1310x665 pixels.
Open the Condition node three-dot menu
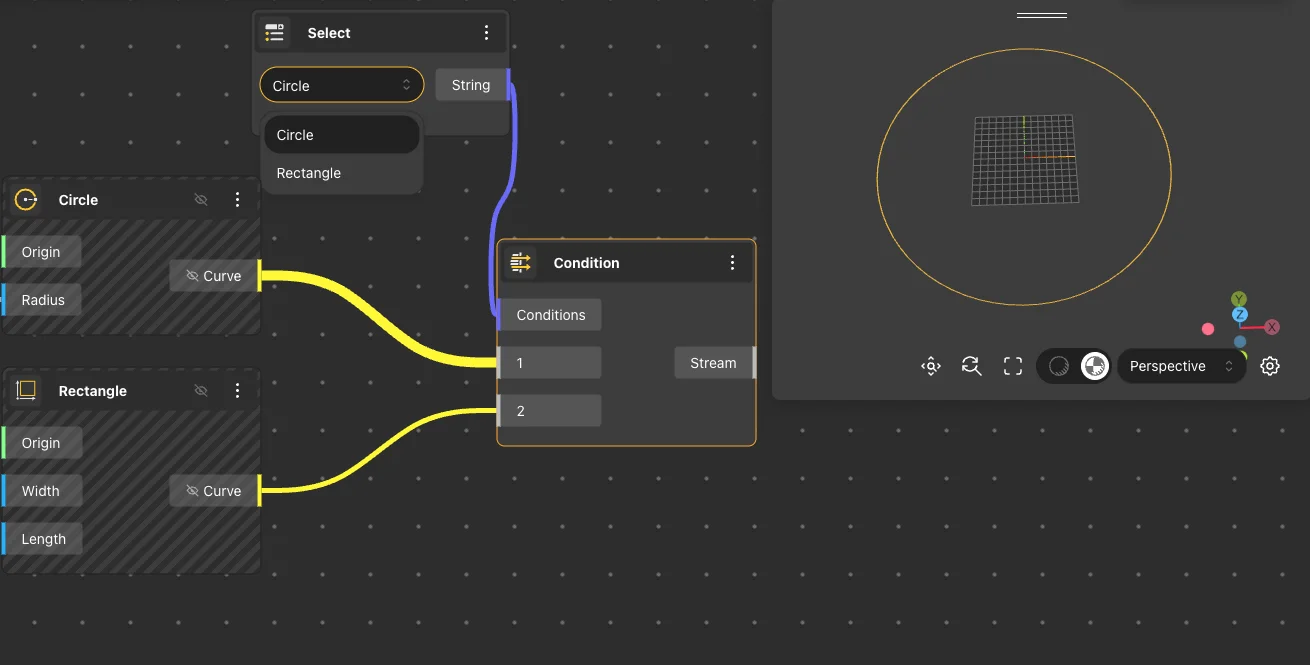(732, 263)
